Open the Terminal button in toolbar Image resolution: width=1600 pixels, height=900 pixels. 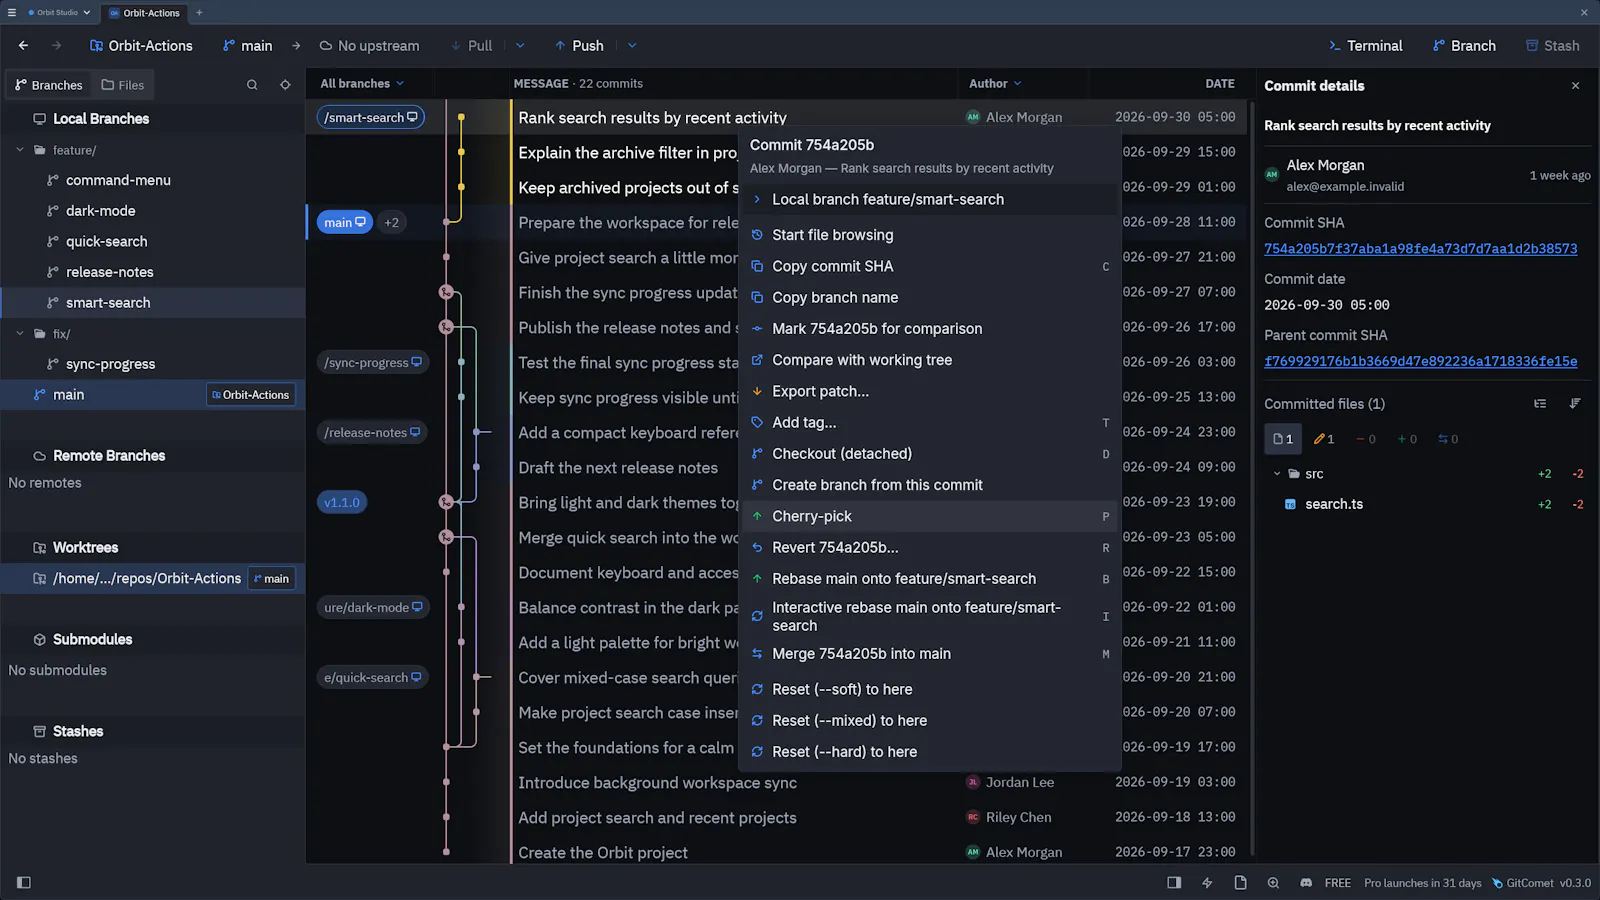pyautogui.click(x=1365, y=46)
